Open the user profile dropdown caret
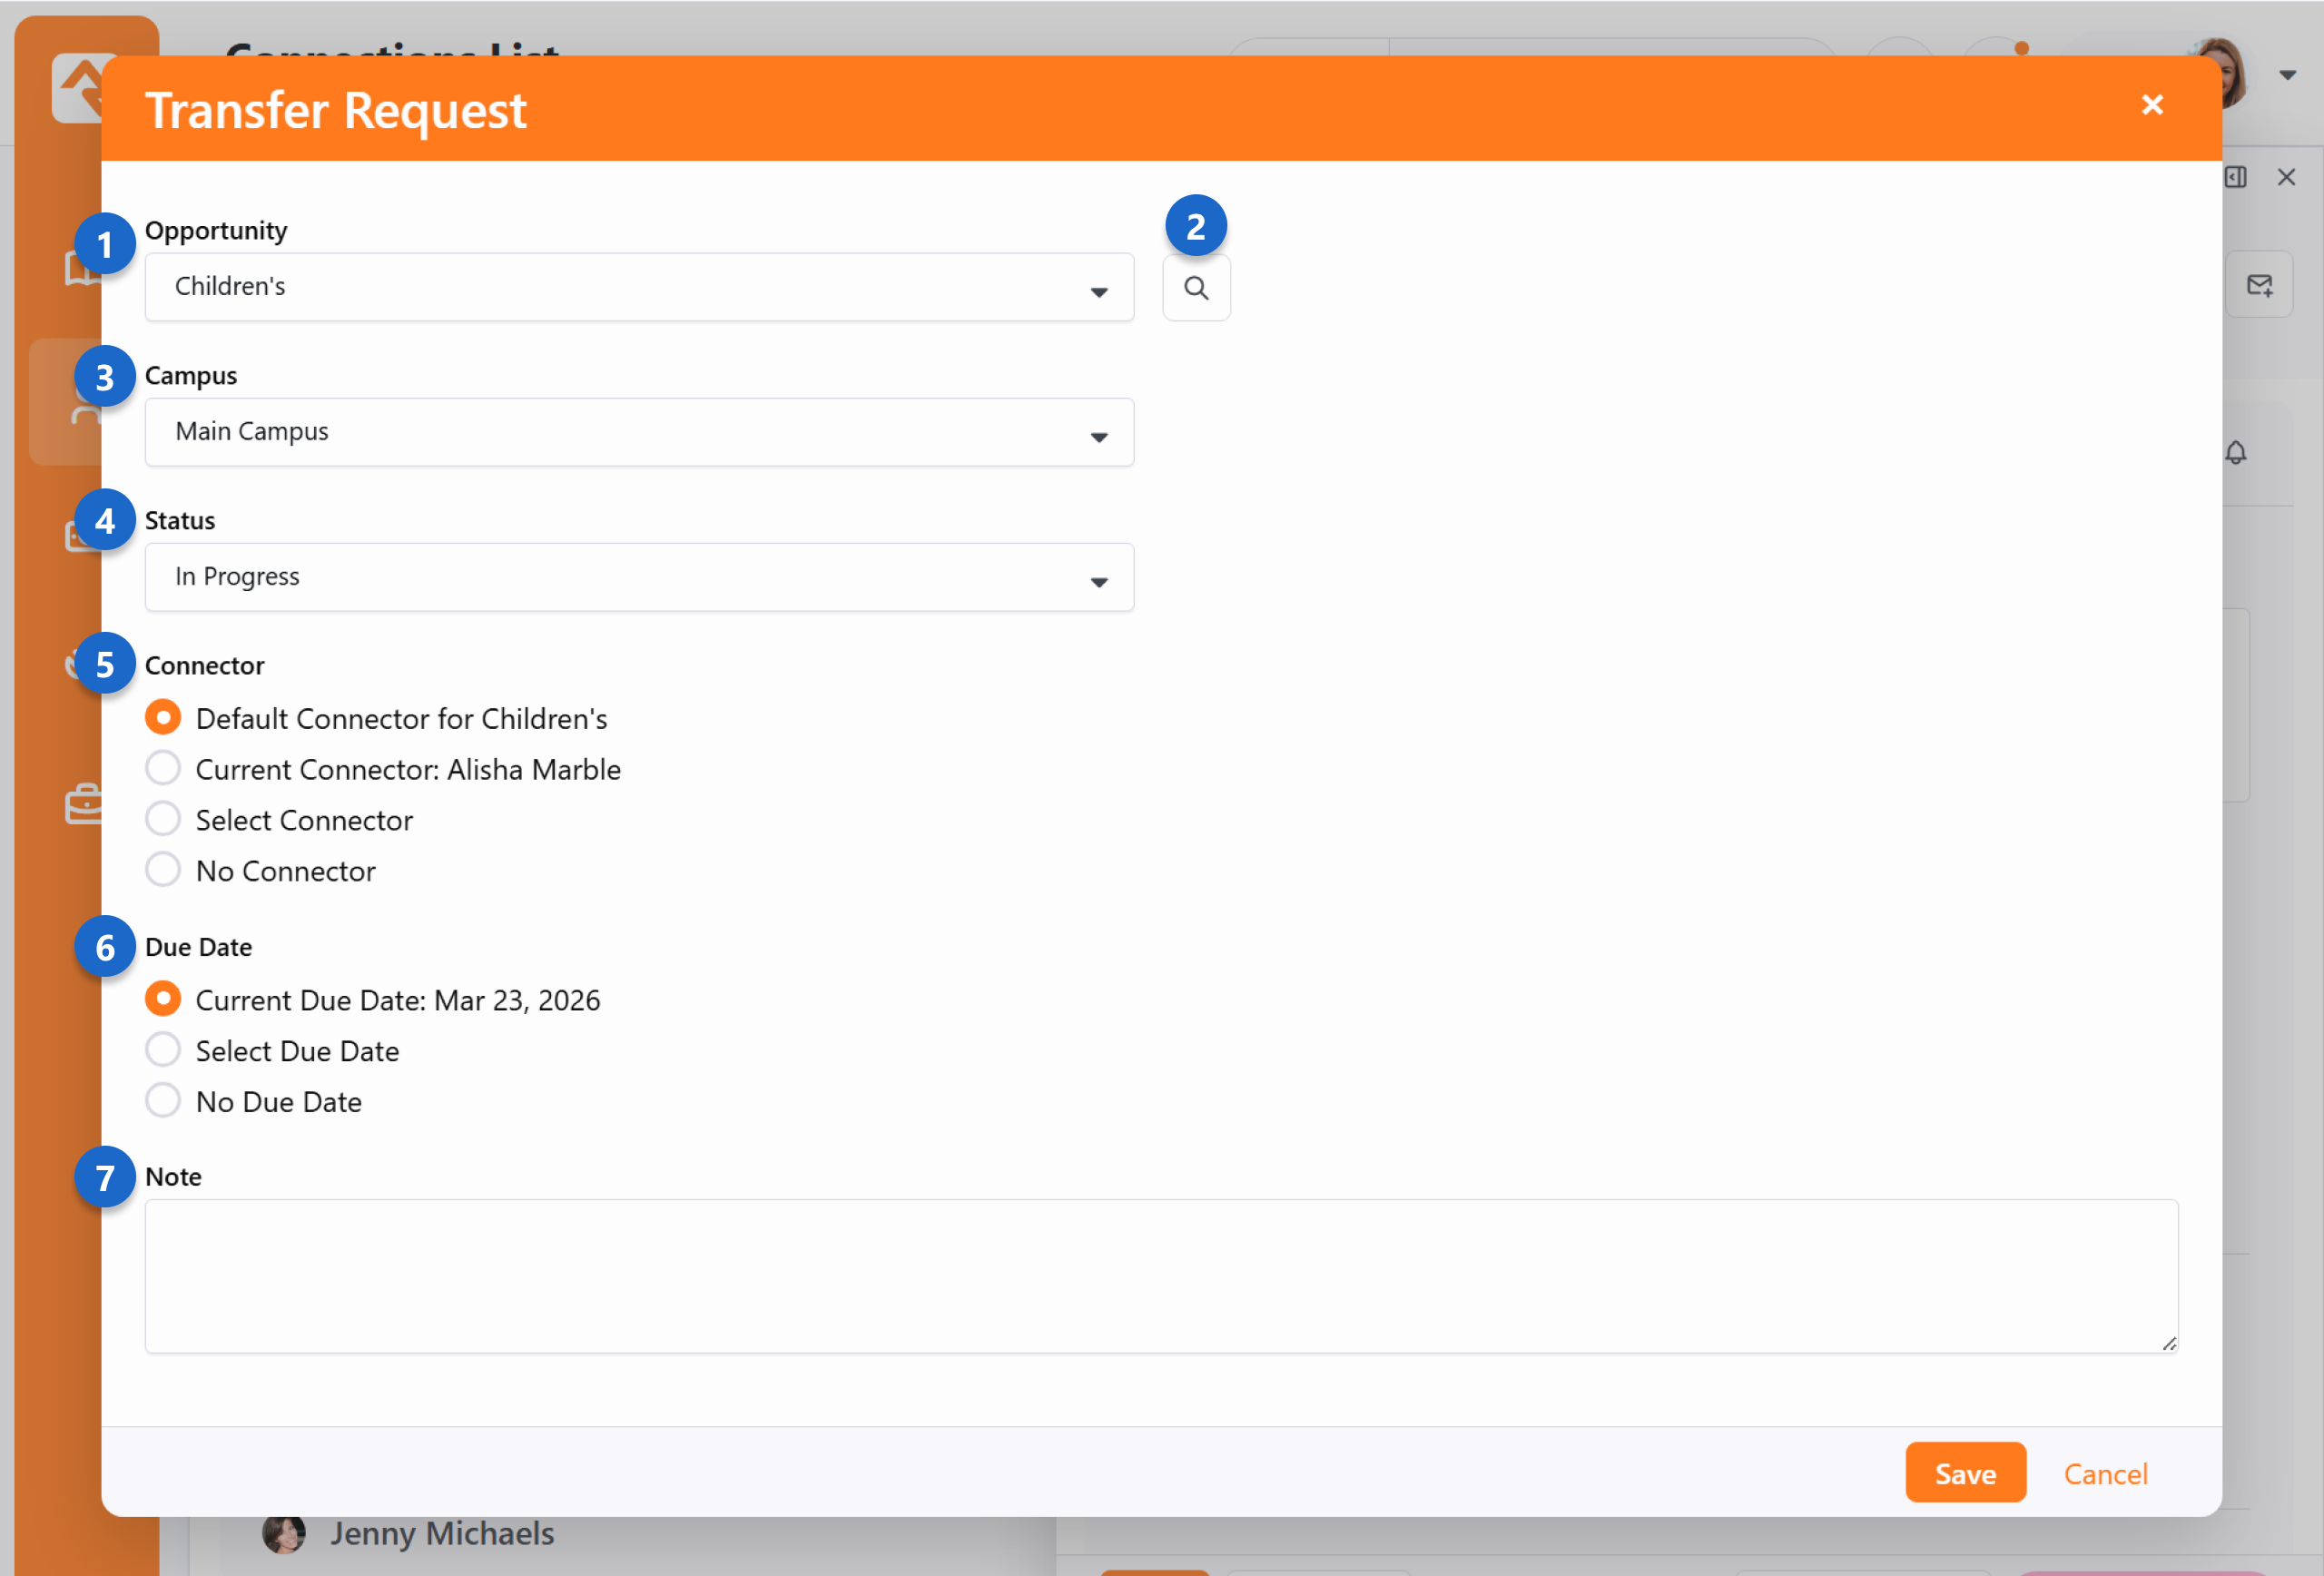Screen dimensions: 2324x1576 [x=2287, y=75]
